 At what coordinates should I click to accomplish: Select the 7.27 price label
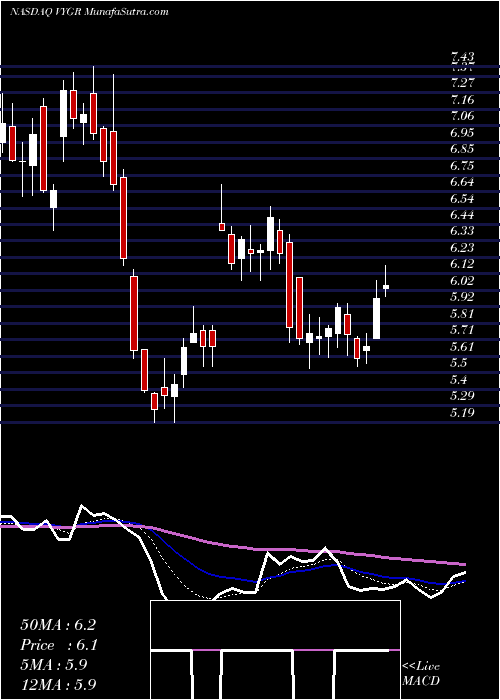tap(462, 83)
